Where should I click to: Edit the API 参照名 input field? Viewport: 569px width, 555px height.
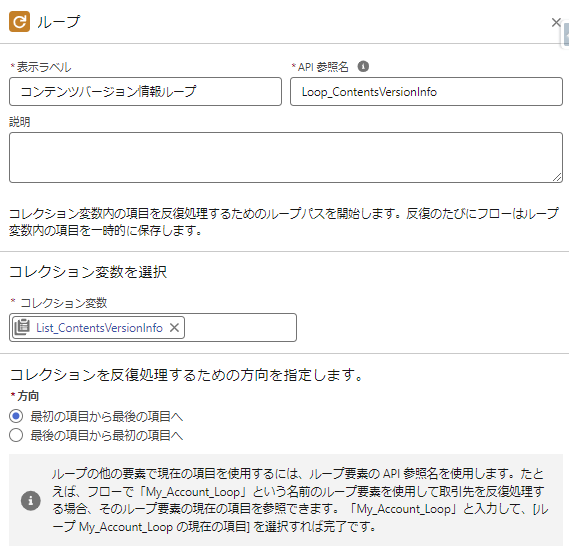click(426, 91)
